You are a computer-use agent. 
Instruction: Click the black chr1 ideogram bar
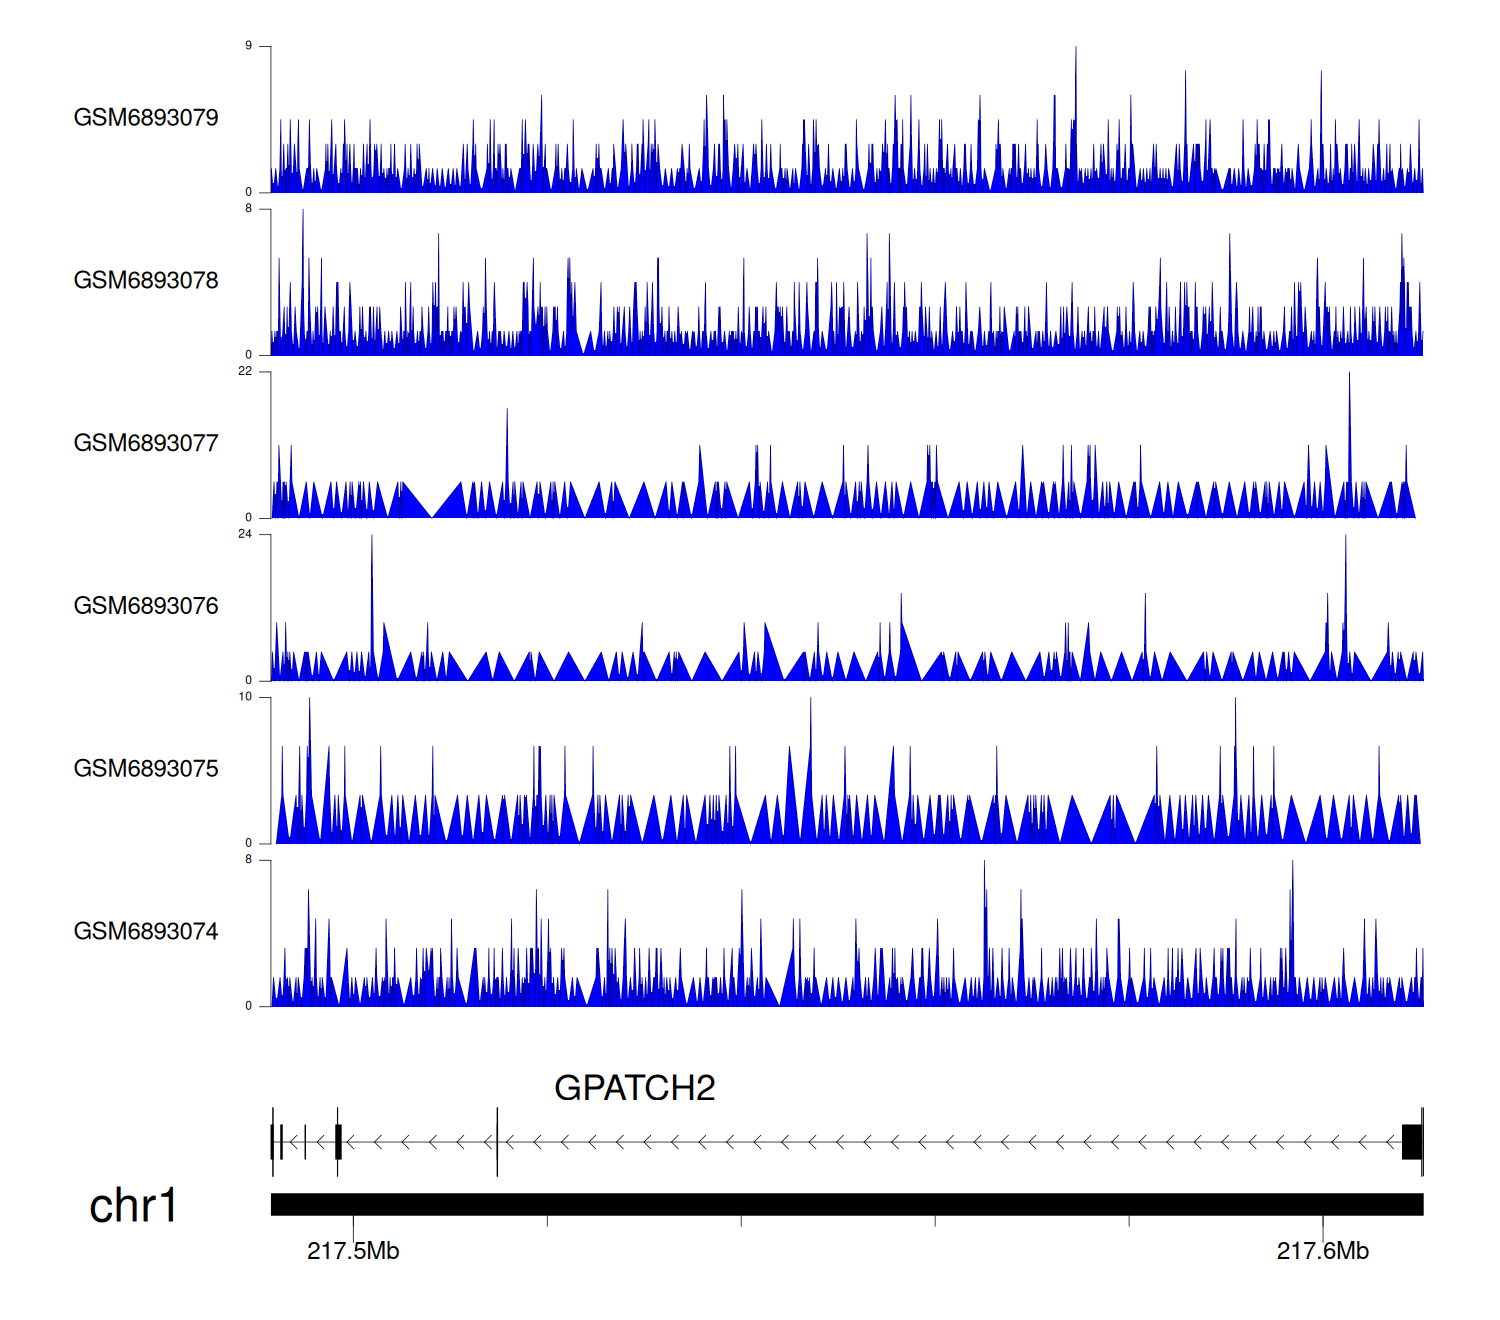click(x=846, y=1204)
